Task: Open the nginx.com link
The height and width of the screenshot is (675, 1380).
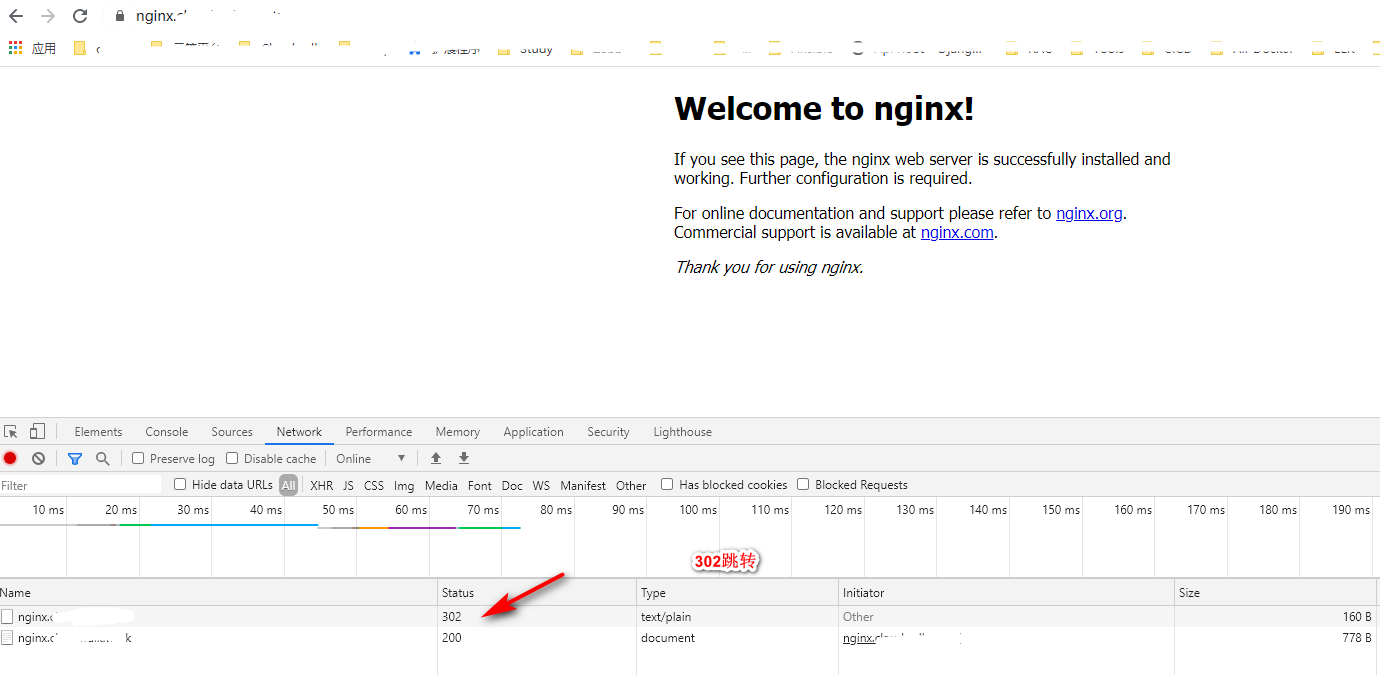Action: coord(957,232)
